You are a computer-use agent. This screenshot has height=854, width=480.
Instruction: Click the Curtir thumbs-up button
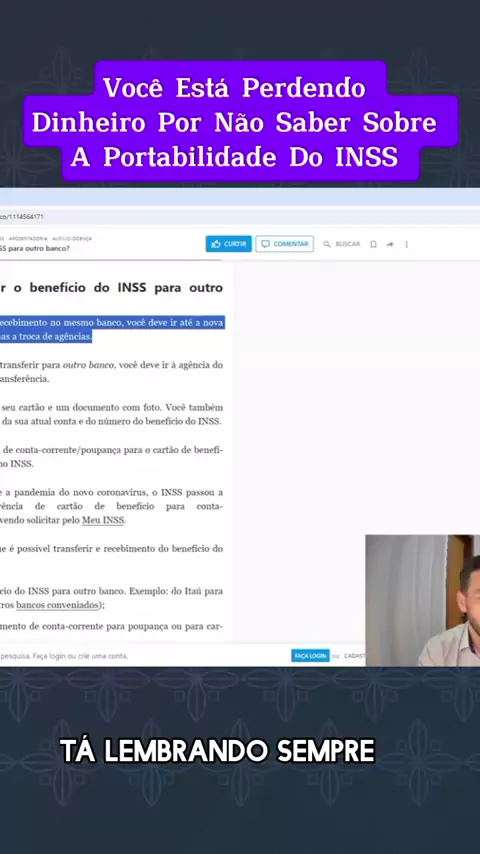point(228,244)
